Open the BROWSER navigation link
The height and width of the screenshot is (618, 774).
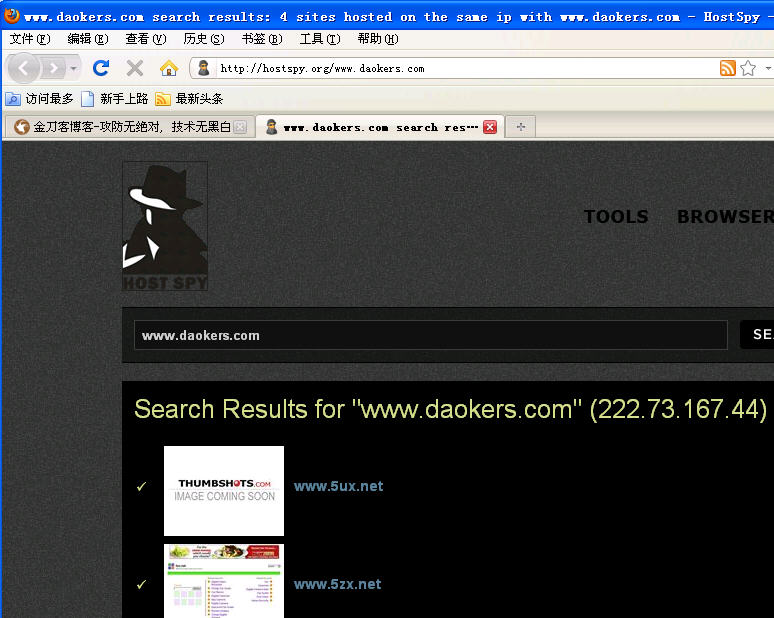pos(725,216)
